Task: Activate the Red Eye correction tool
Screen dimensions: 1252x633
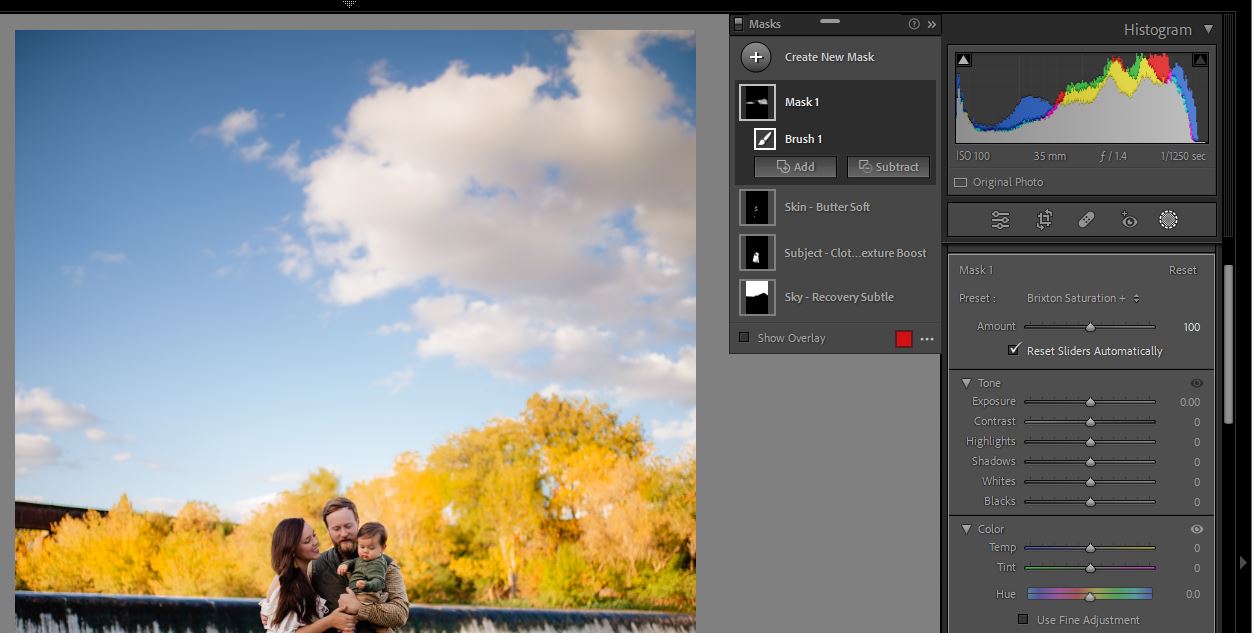Action: (1129, 220)
